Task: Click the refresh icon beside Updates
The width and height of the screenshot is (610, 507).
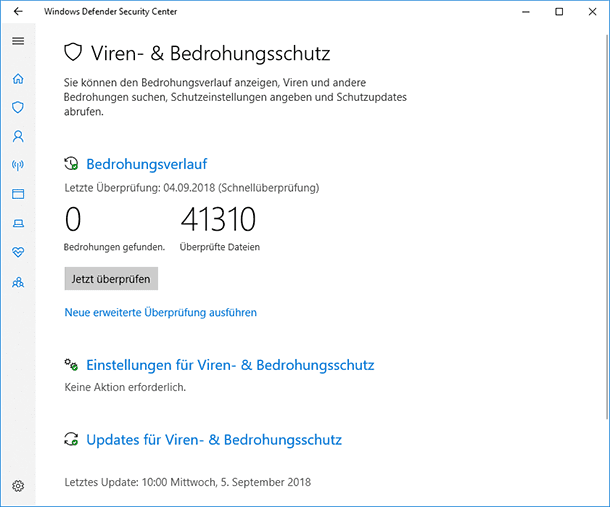Action: 71,439
